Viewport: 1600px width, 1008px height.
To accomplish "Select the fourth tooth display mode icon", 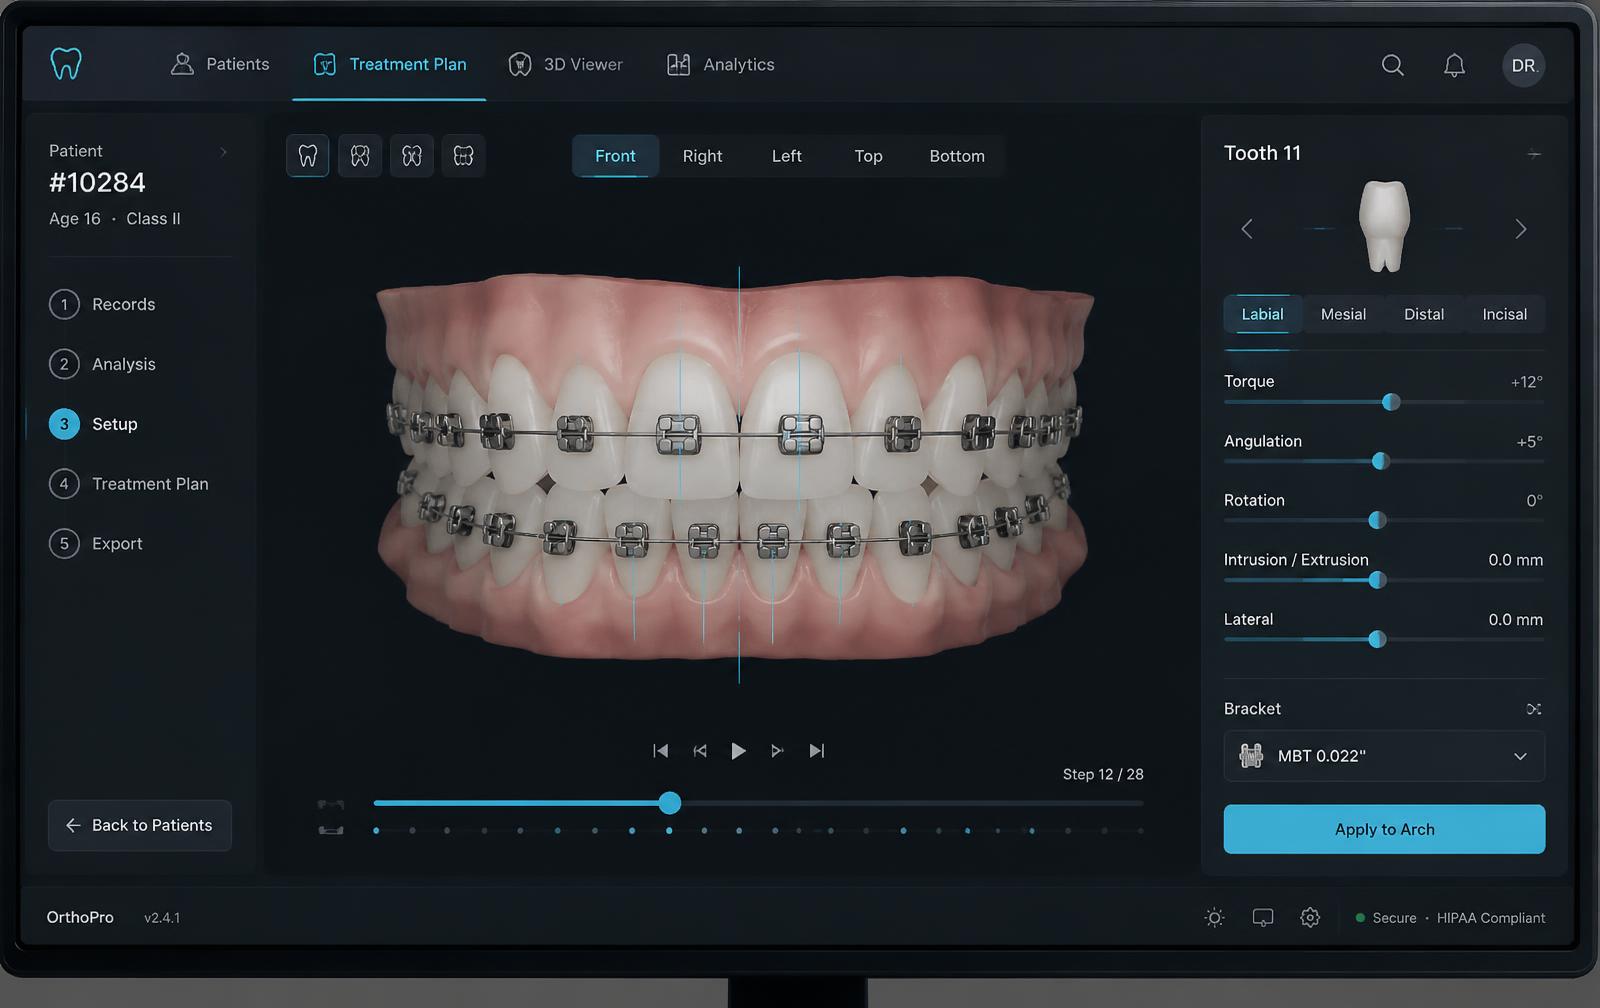I will (x=463, y=156).
